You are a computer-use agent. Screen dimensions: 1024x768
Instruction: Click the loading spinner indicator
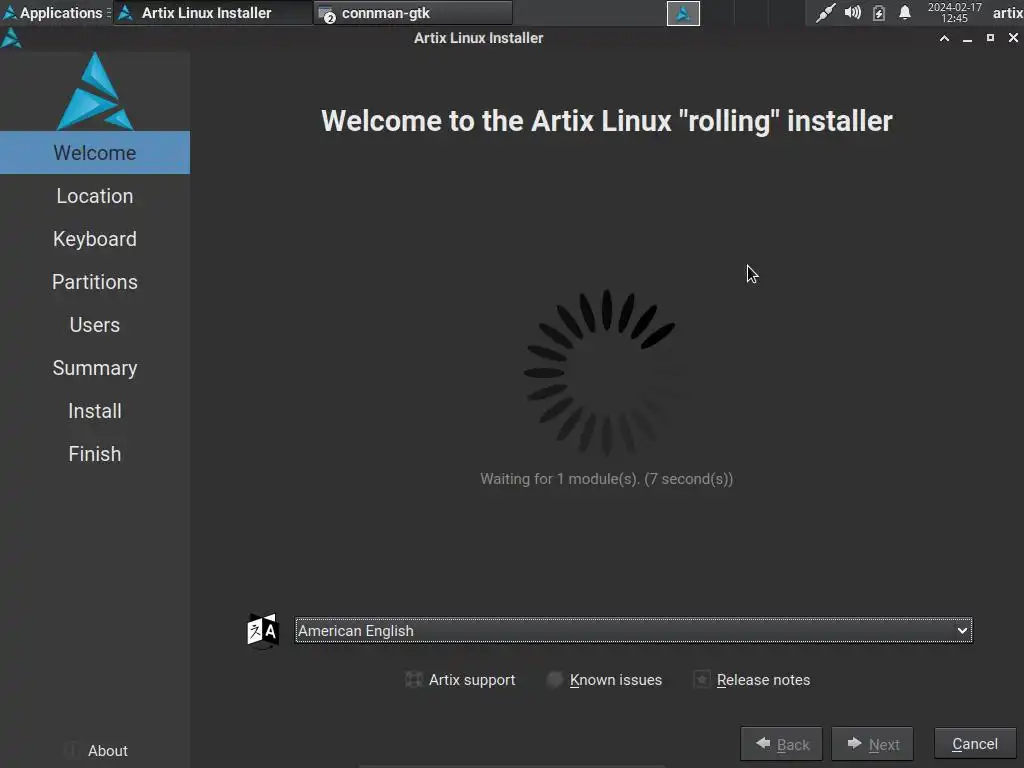click(606, 373)
